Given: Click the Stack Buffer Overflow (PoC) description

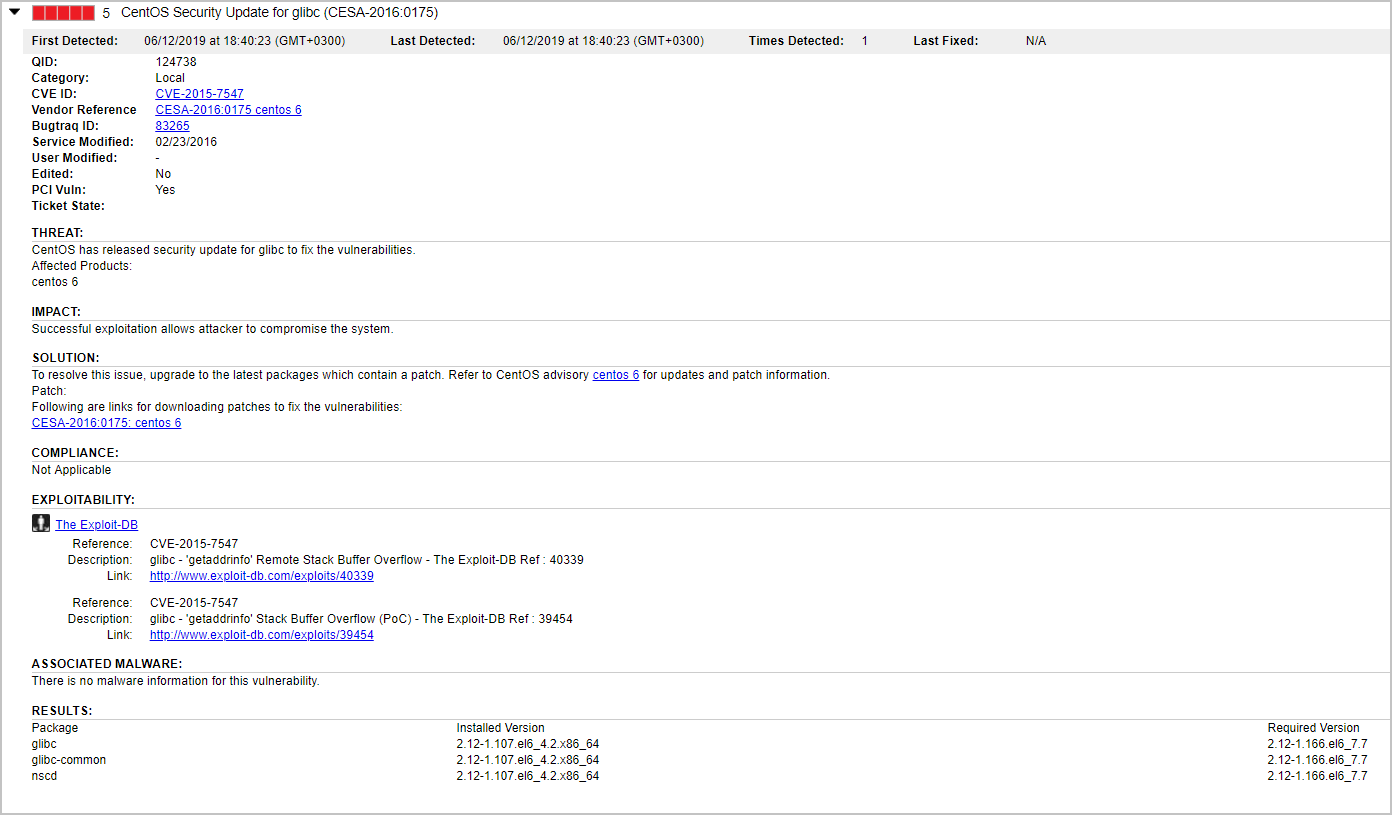Looking at the screenshot, I should 362,619.
